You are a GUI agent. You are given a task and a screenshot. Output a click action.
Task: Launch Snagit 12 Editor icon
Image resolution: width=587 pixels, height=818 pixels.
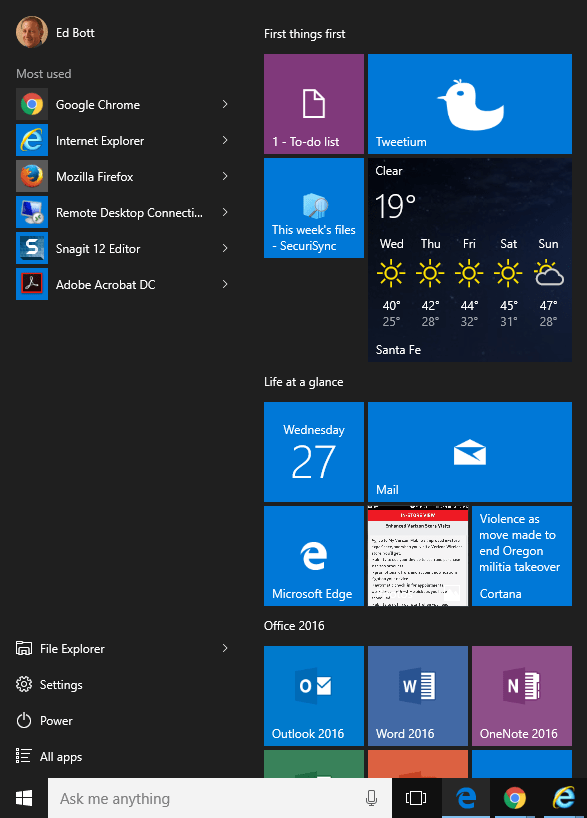32,248
